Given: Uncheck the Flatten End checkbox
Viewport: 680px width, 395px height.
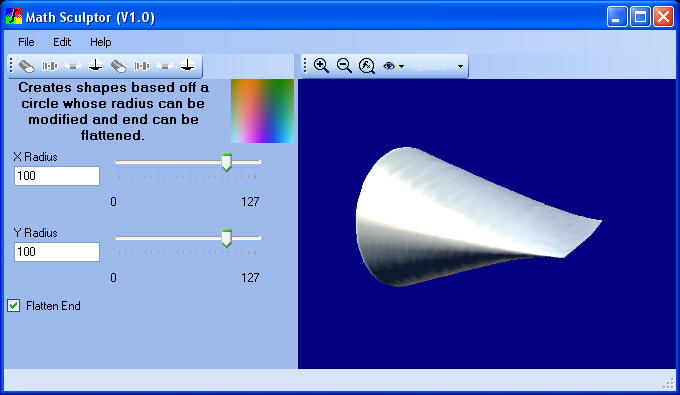Looking at the screenshot, I should [13, 306].
